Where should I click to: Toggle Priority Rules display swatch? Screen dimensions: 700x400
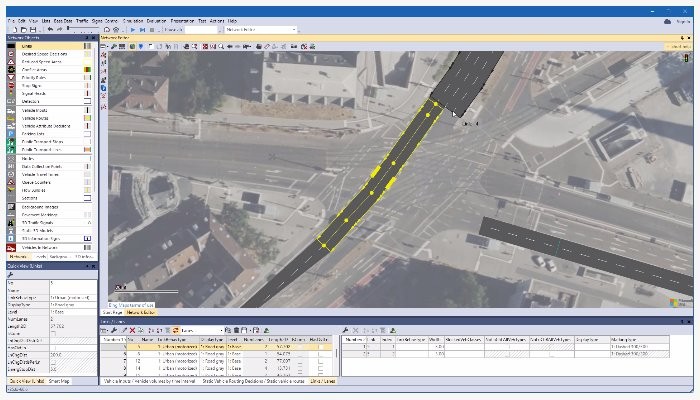88,79
